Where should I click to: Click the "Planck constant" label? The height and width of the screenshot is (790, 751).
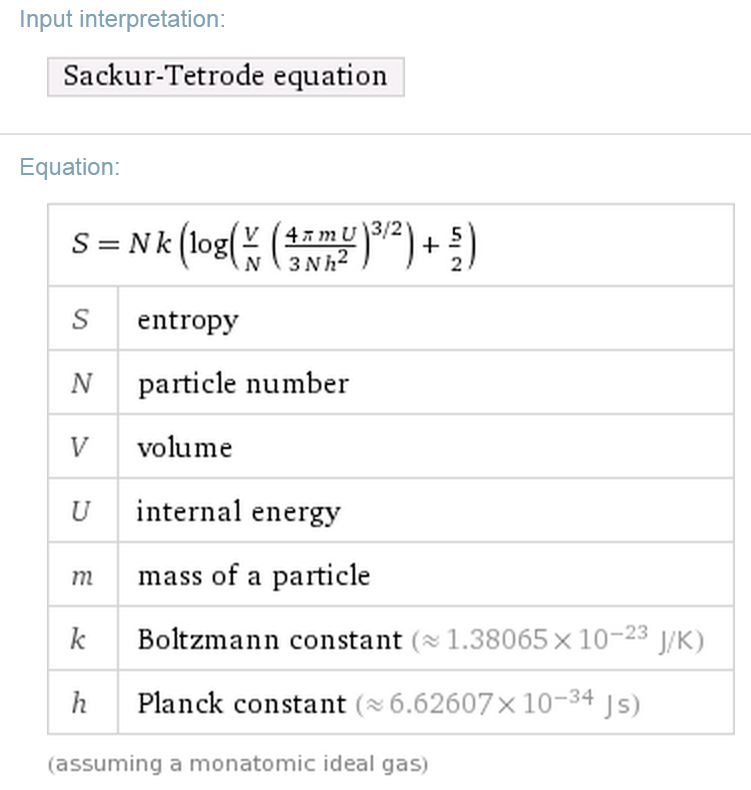(241, 704)
